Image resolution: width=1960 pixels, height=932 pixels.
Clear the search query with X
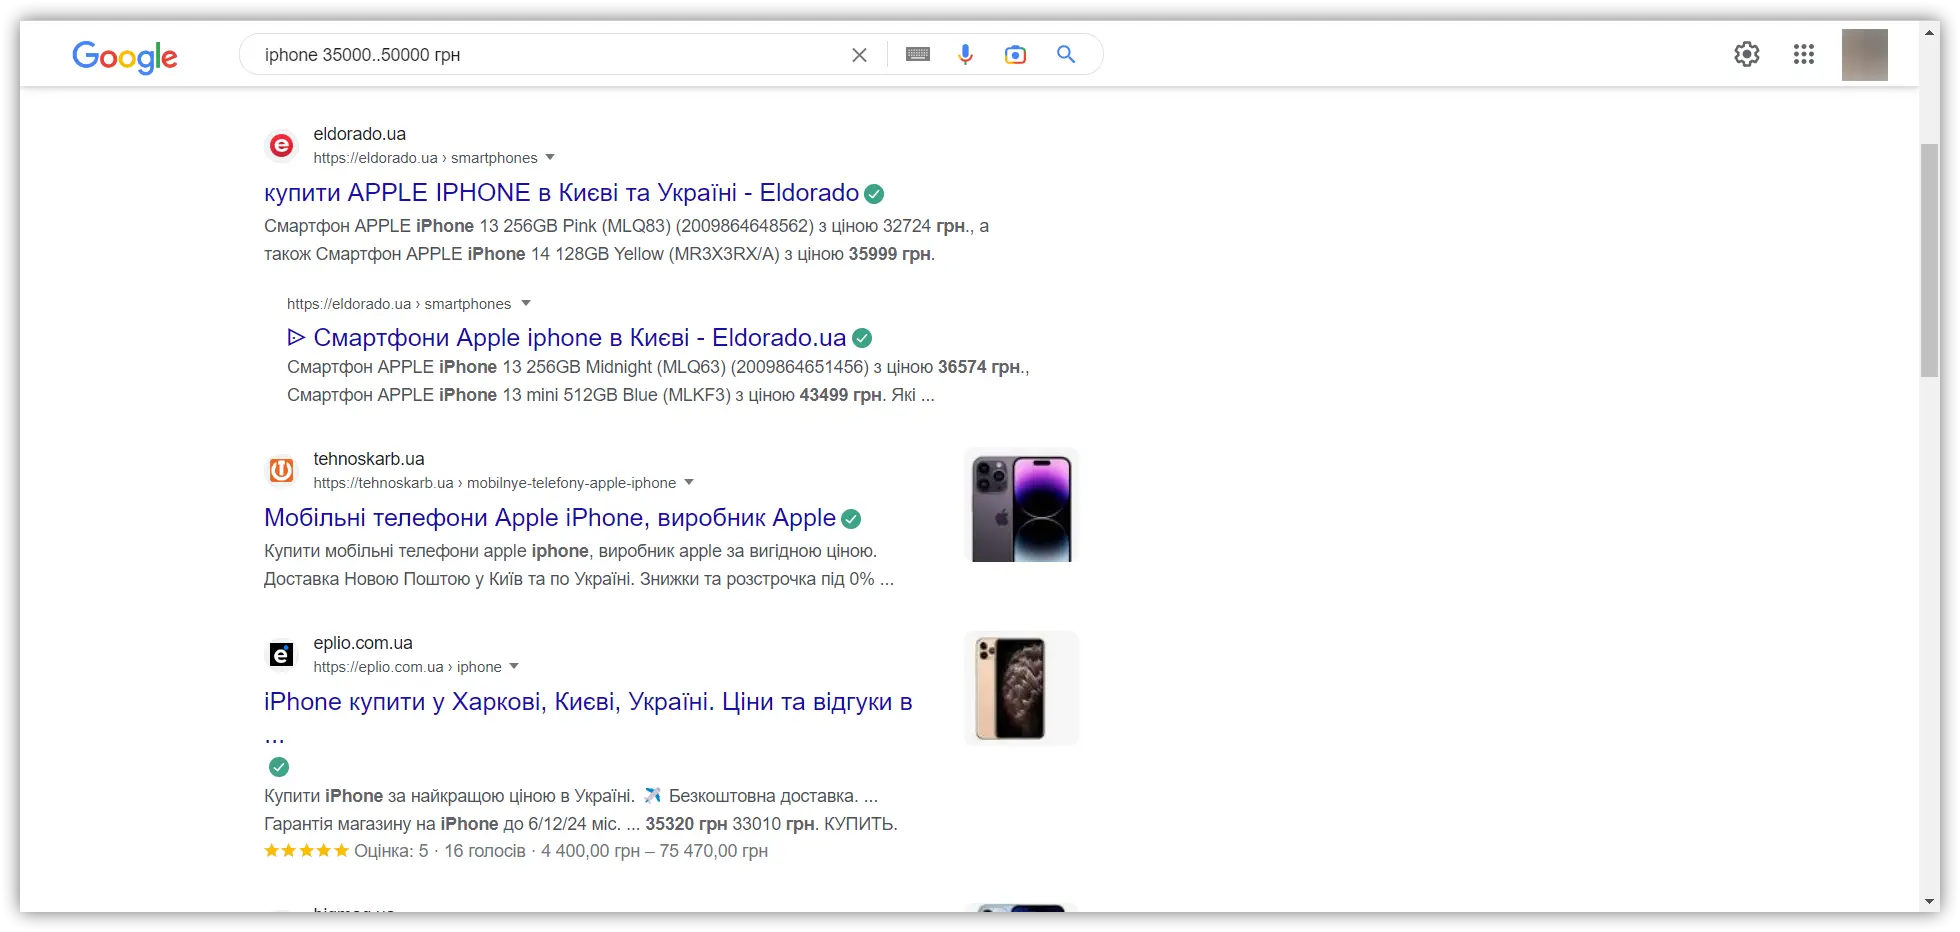[859, 55]
